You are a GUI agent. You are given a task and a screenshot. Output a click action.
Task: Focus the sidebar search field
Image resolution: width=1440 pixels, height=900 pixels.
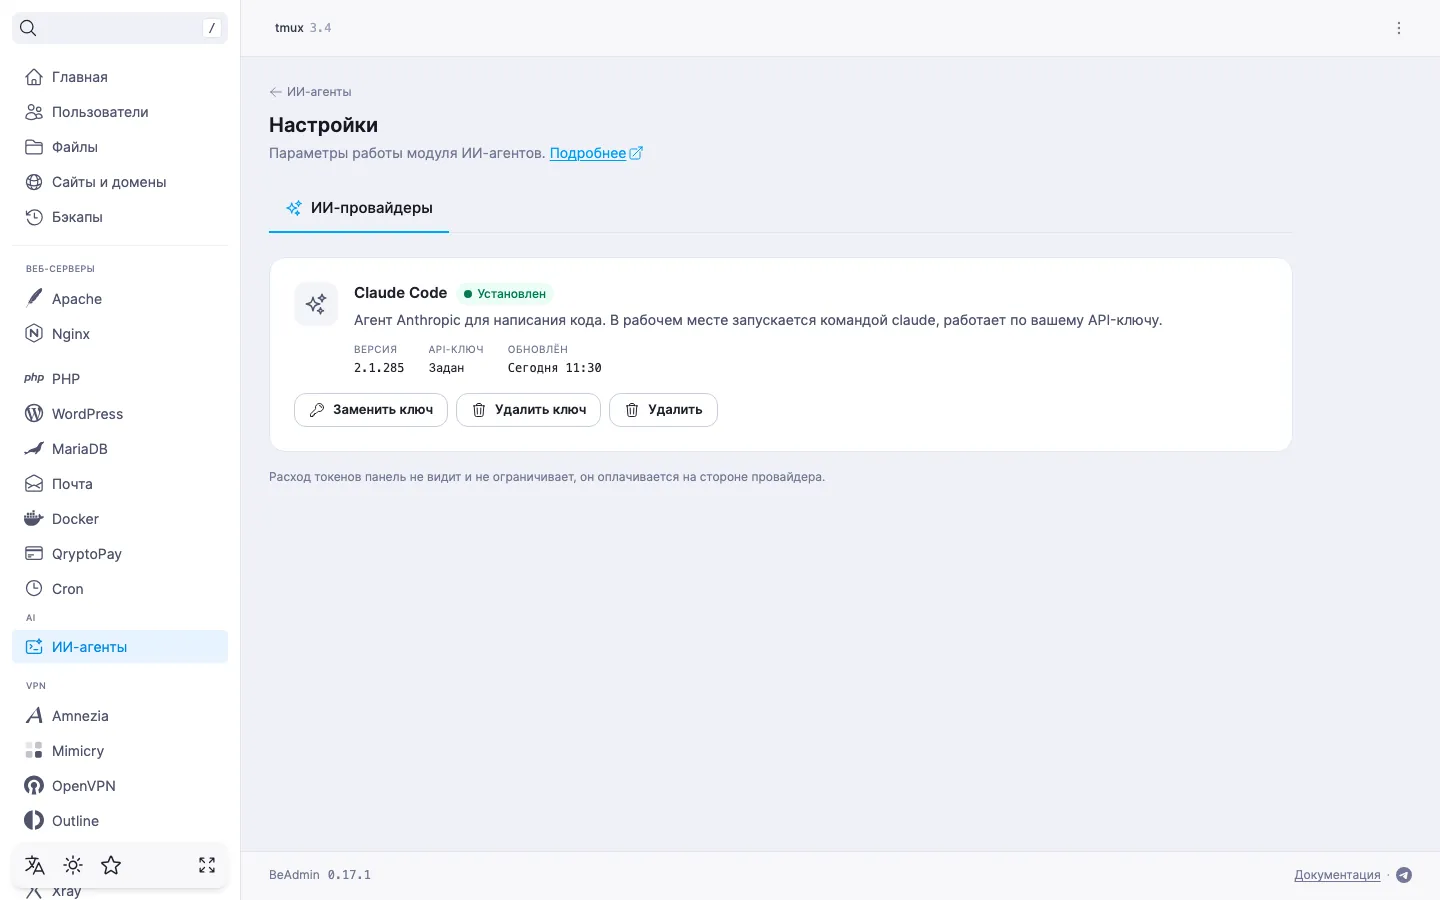click(120, 28)
